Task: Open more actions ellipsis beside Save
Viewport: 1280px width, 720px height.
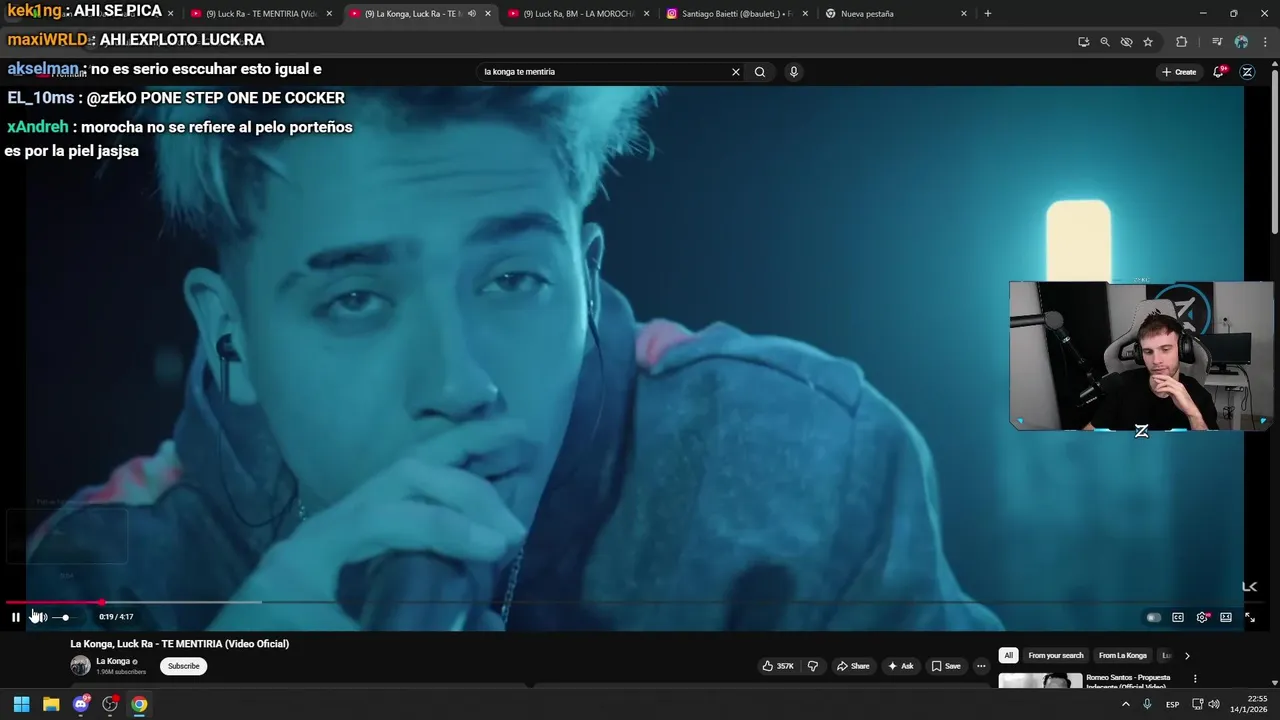Action: pos(981,666)
